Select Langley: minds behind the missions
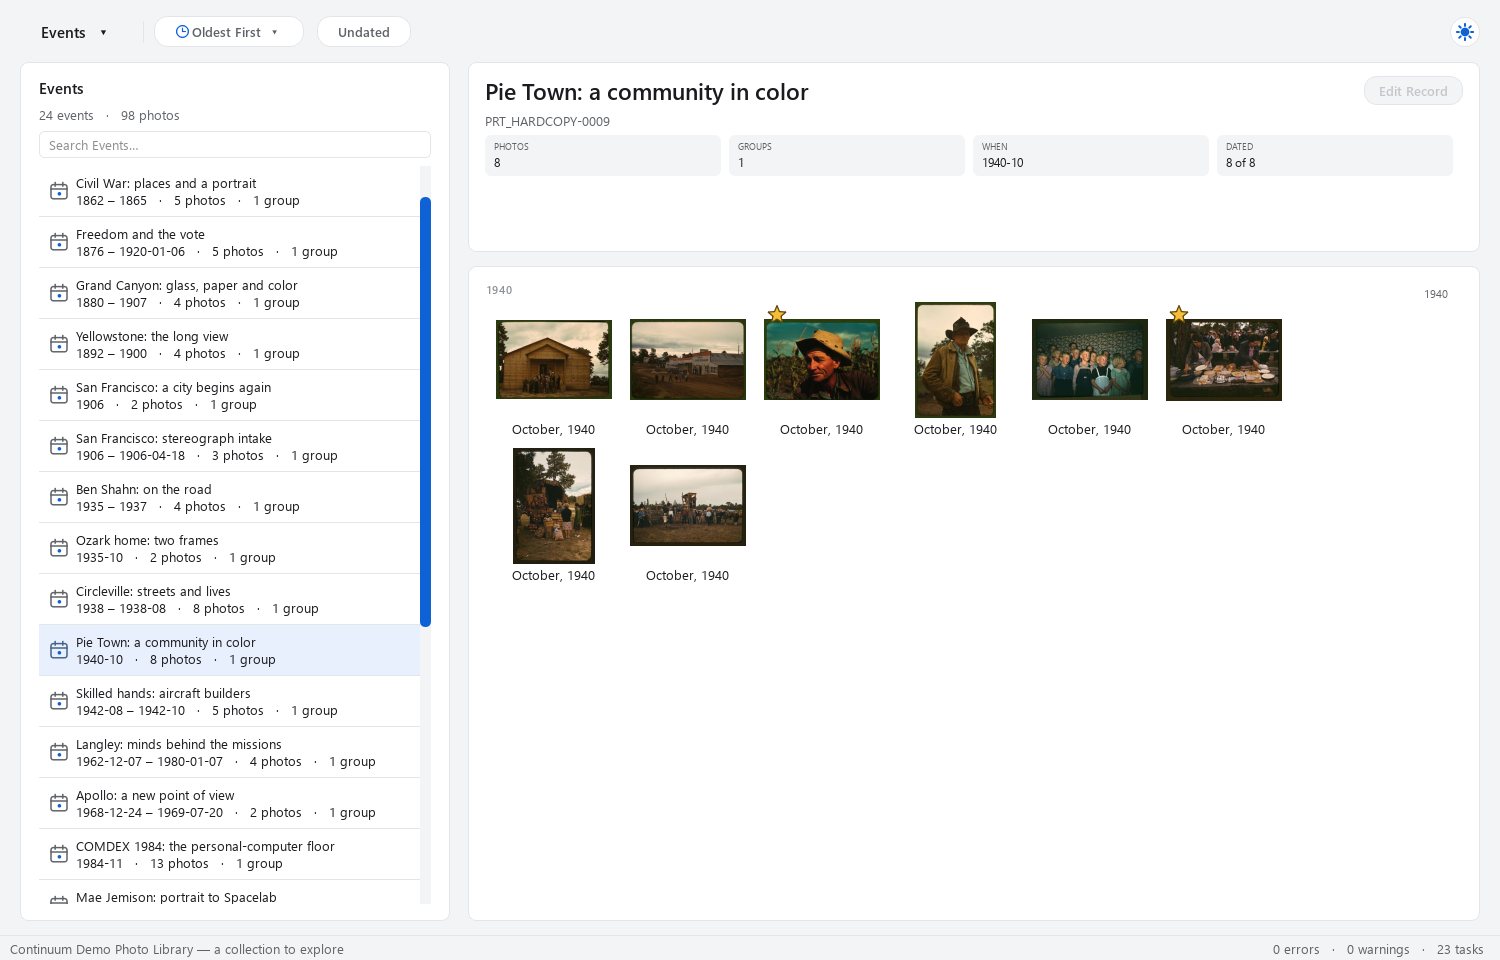The image size is (1500, 960). tap(229, 753)
